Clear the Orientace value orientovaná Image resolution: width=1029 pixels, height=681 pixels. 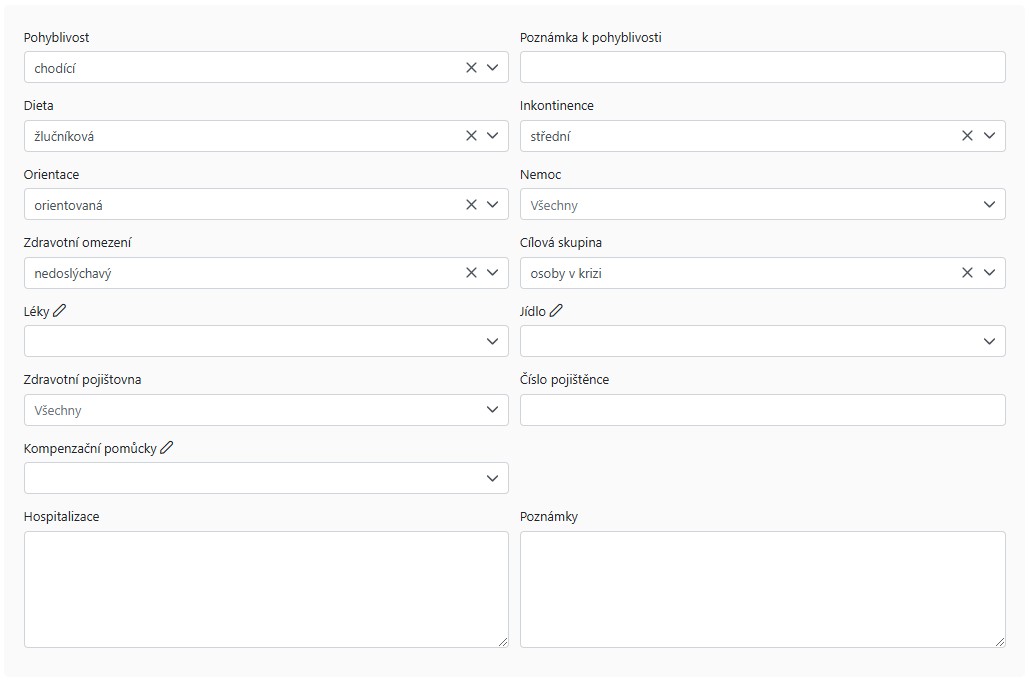pyautogui.click(x=471, y=205)
